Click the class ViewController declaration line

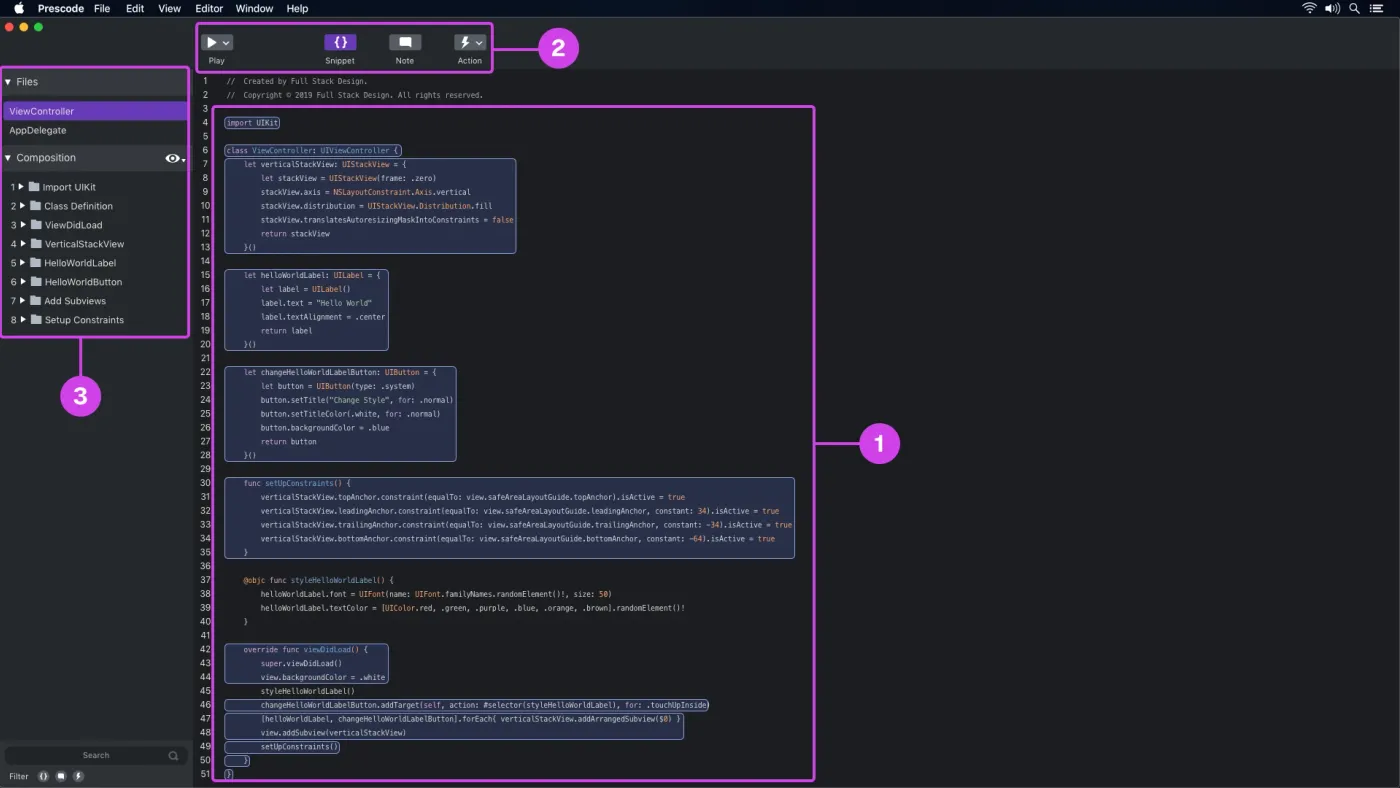pos(313,151)
